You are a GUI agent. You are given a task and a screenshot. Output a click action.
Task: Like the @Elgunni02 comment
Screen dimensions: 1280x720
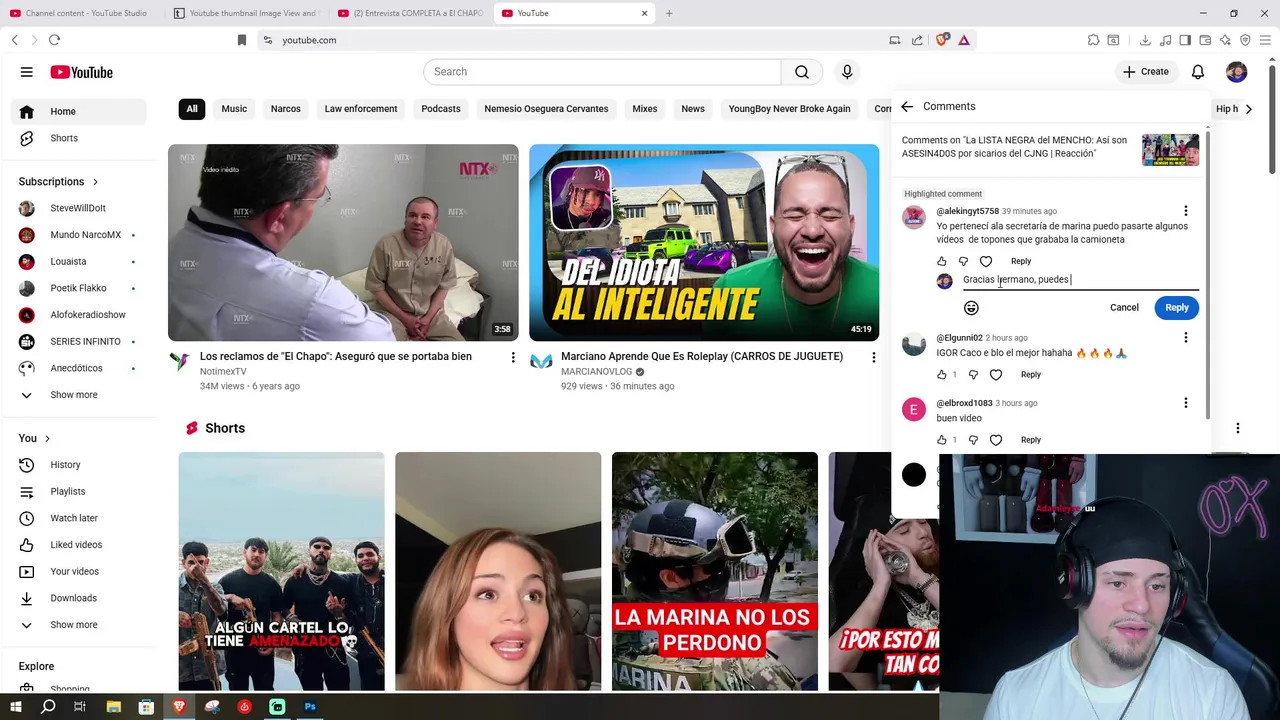point(942,375)
